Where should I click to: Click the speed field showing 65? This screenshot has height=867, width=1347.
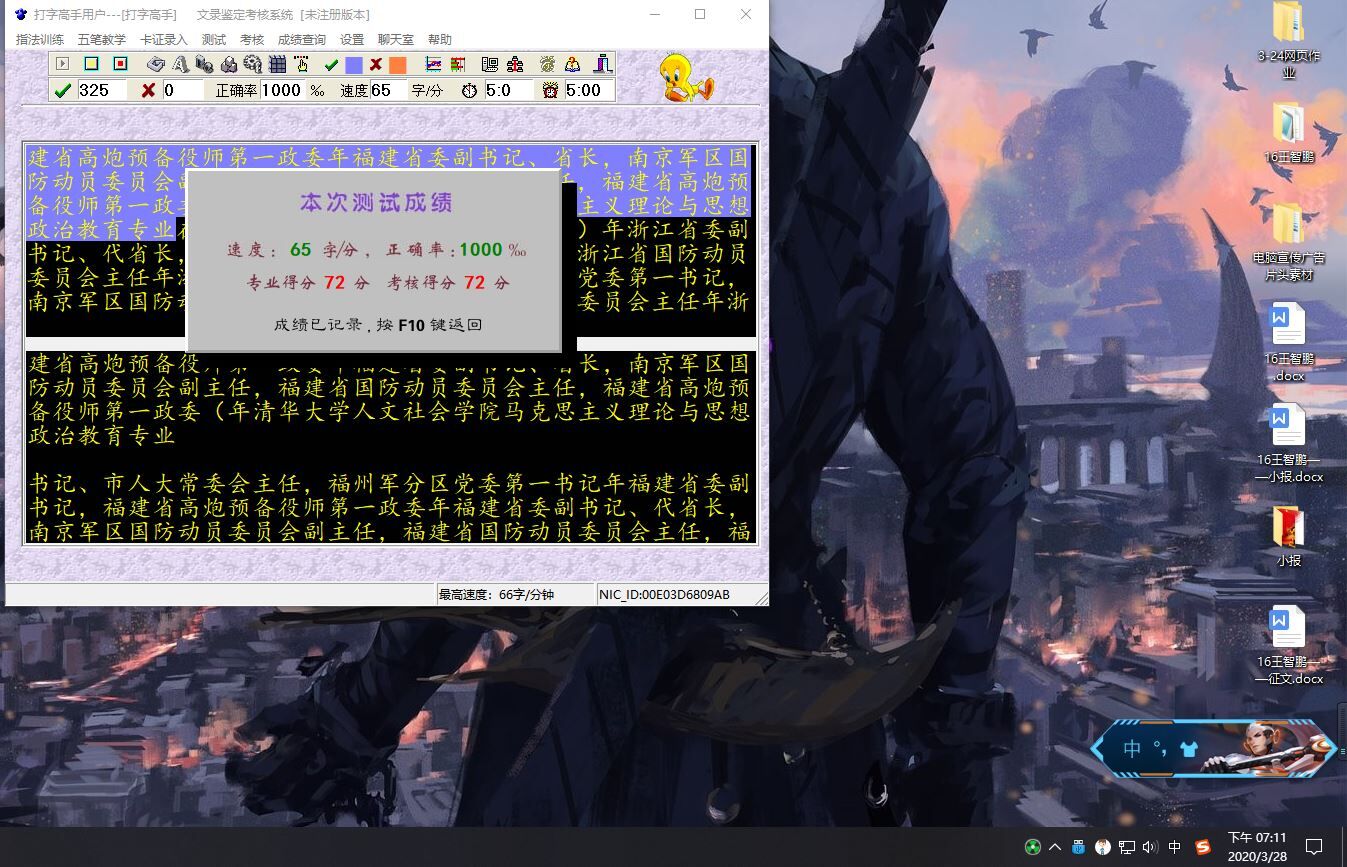coord(387,90)
